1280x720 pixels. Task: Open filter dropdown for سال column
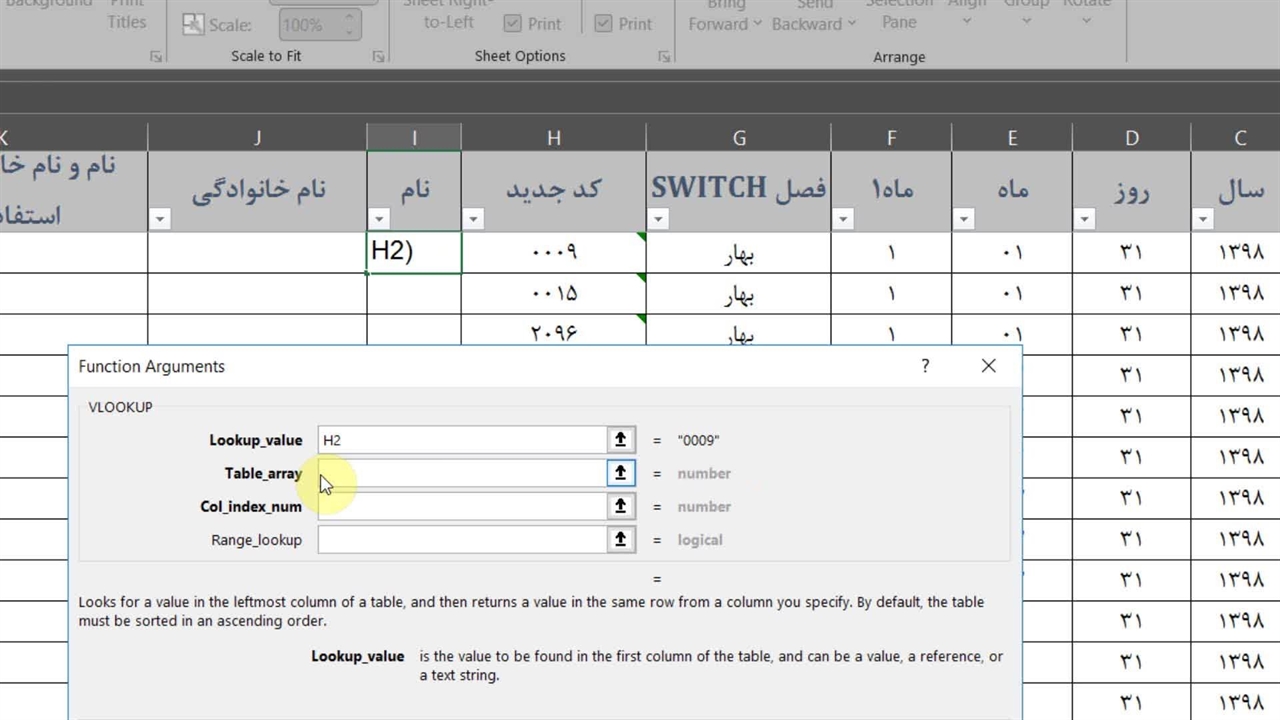pos(1203,219)
